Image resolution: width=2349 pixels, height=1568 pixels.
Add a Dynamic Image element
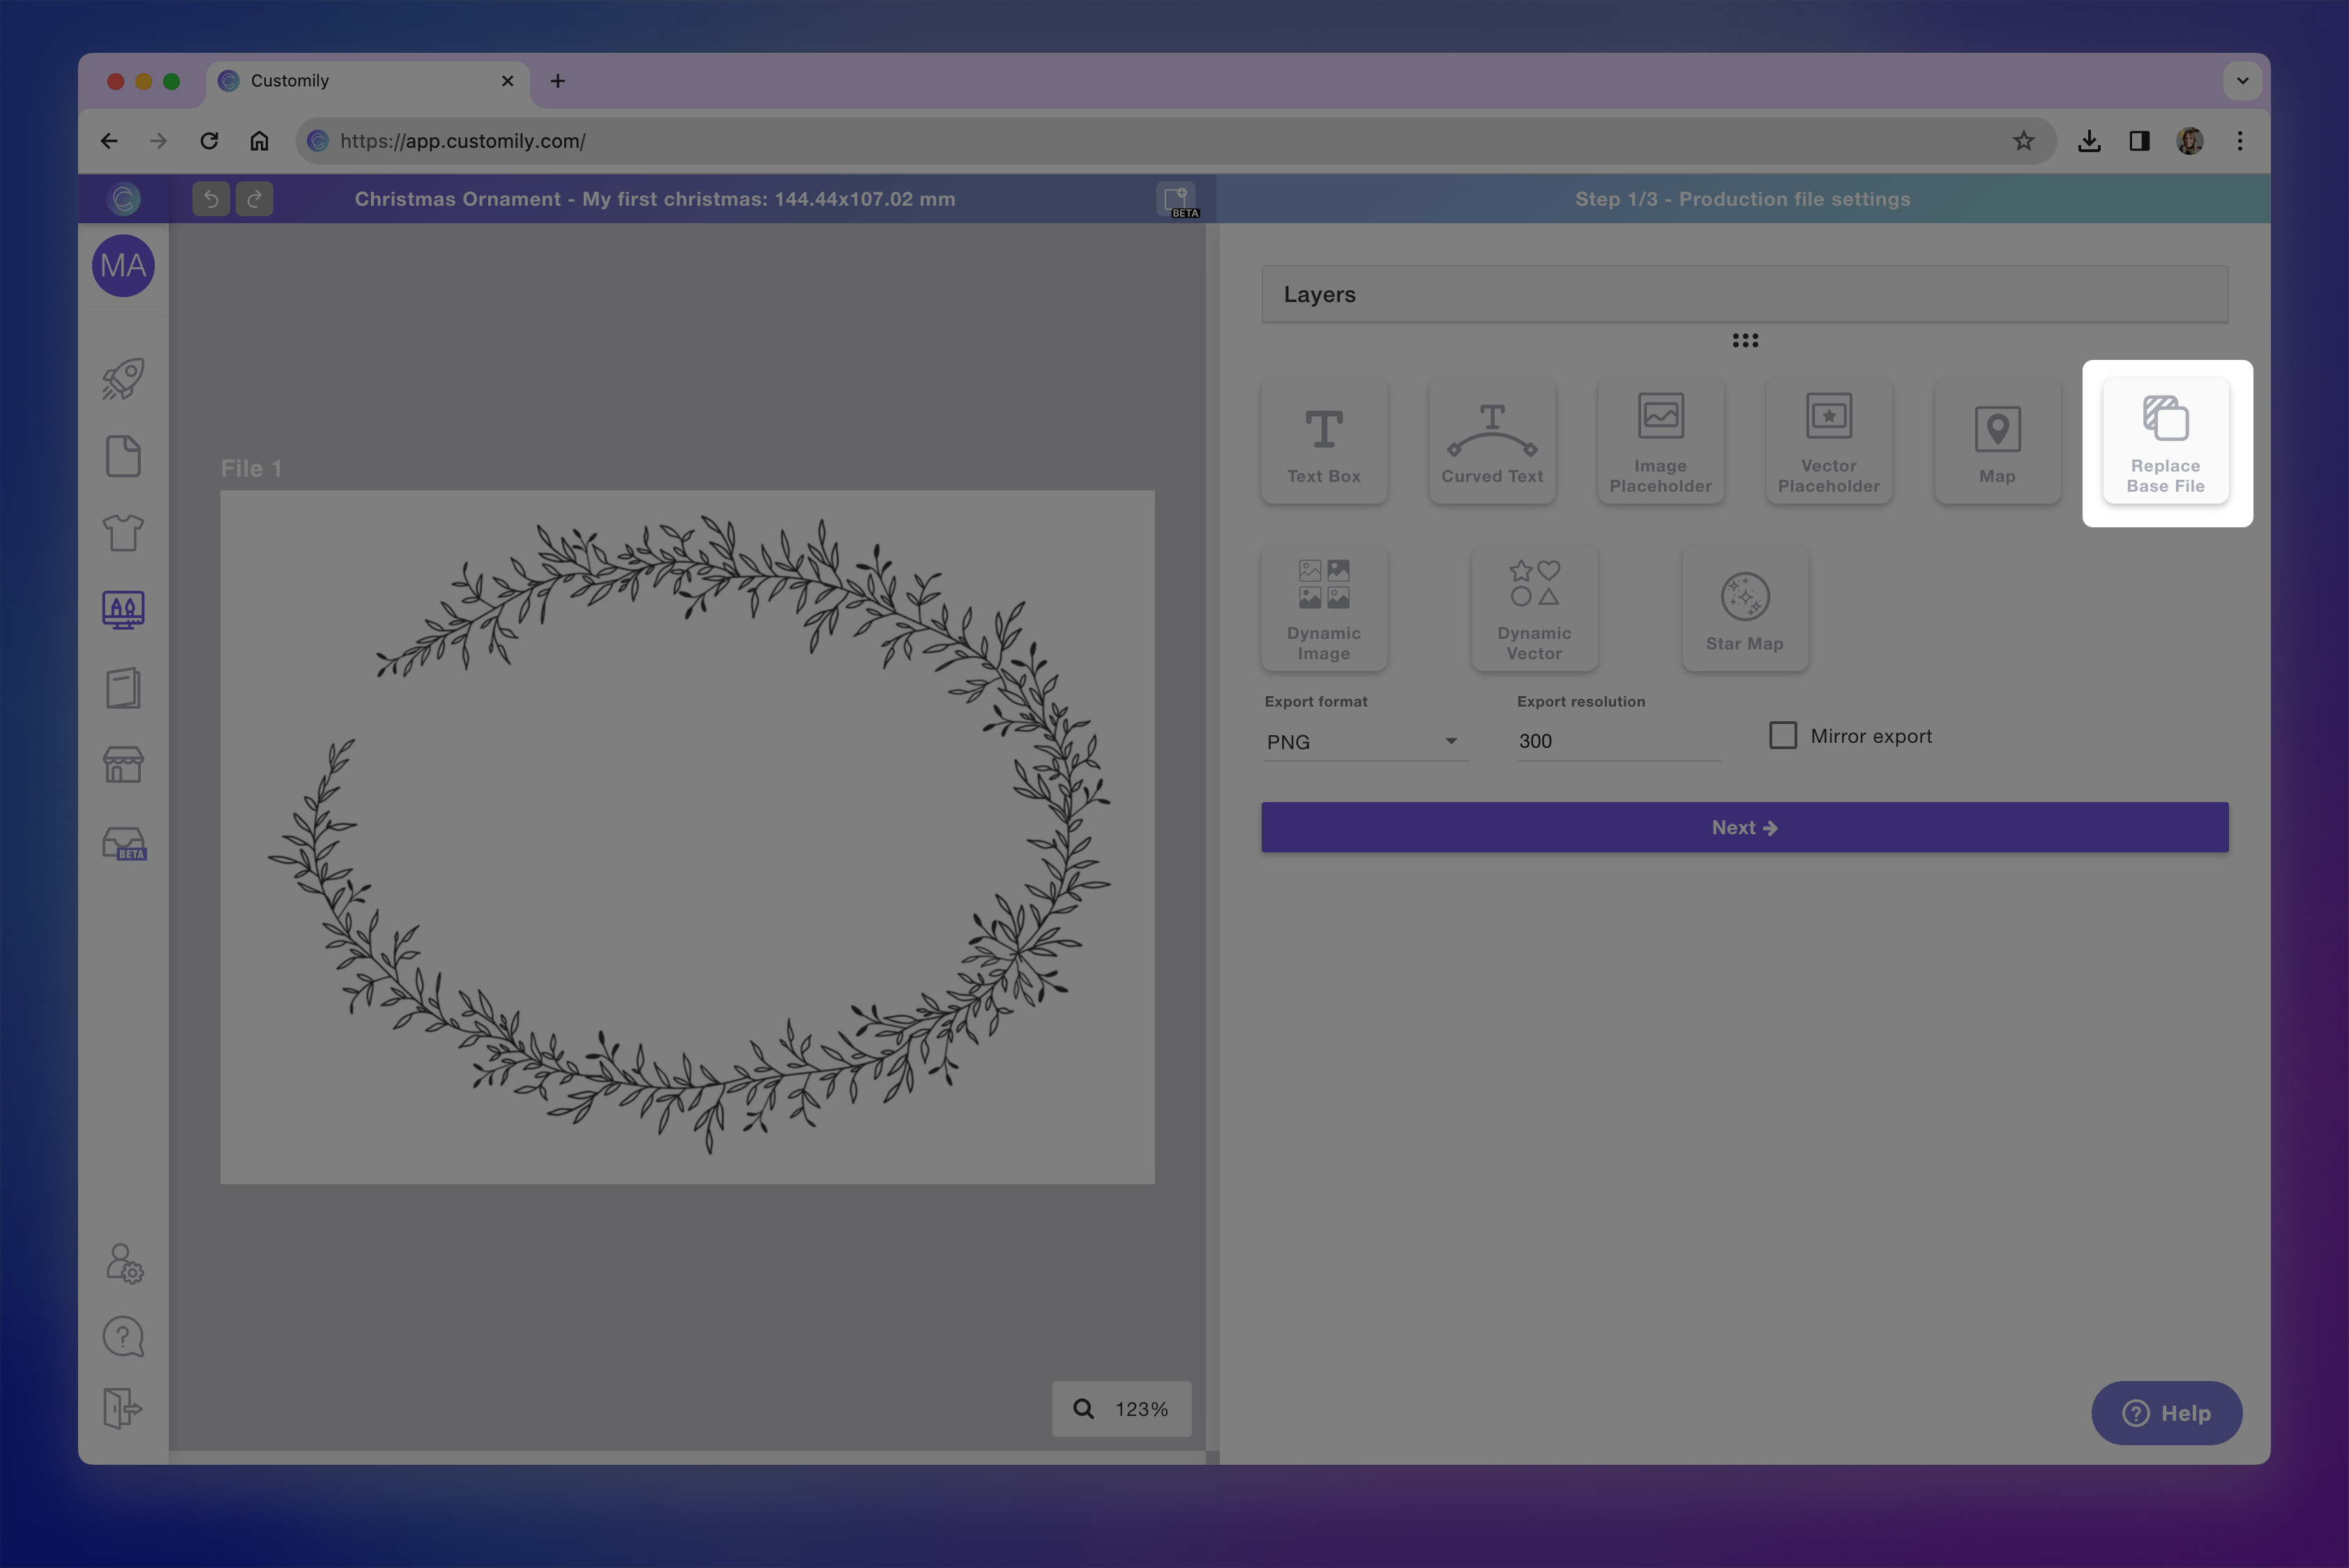(1323, 609)
